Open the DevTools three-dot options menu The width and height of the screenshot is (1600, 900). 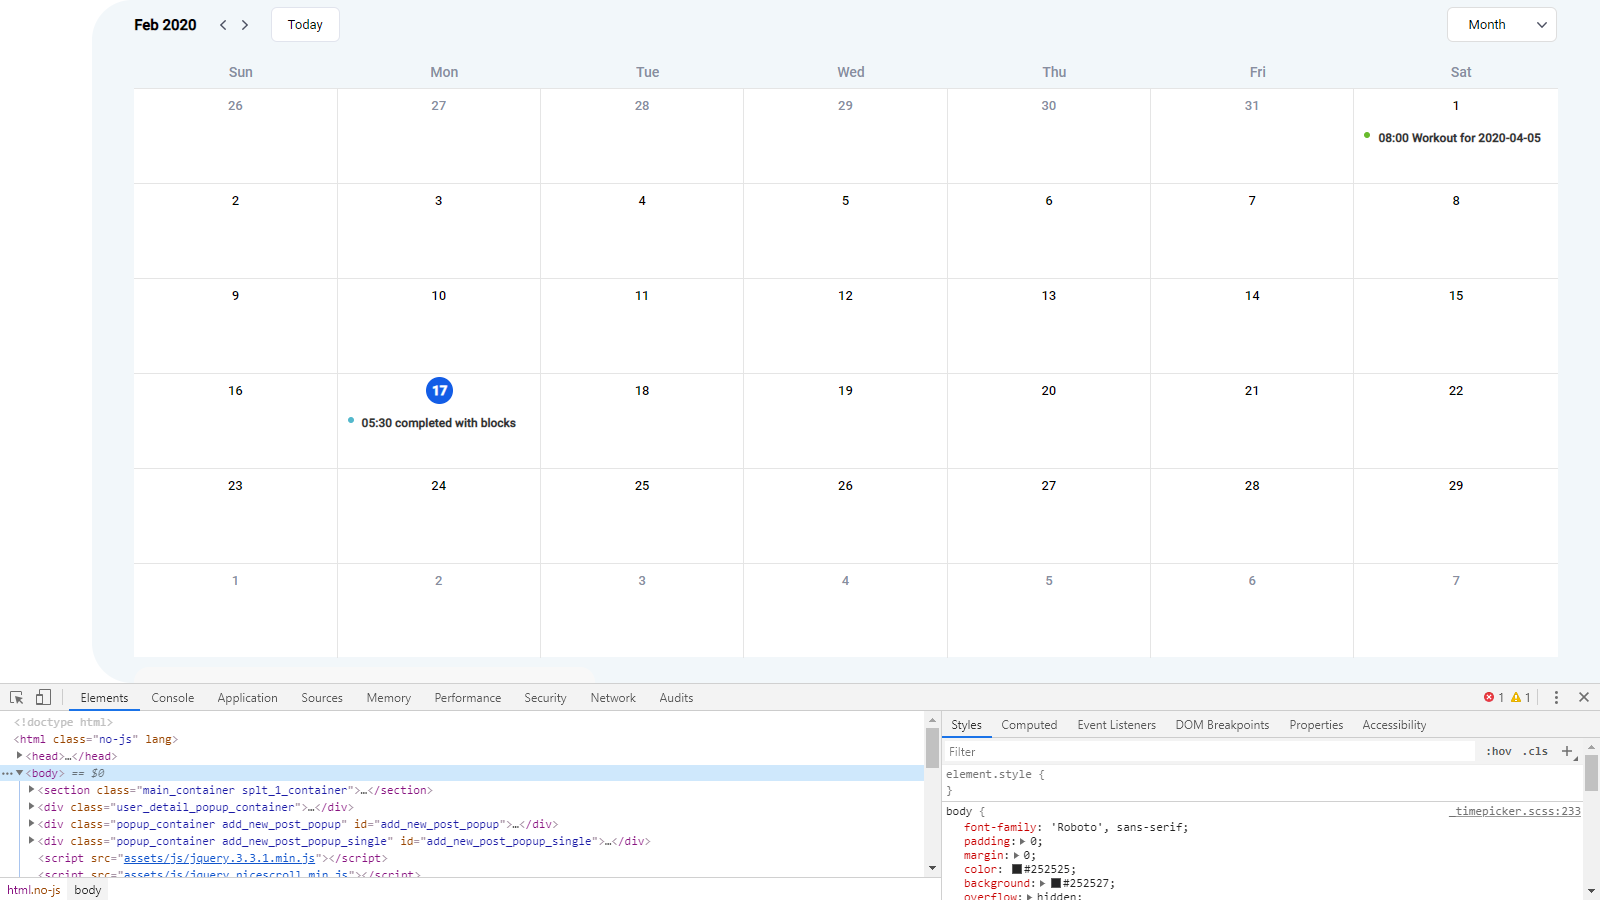(1556, 697)
